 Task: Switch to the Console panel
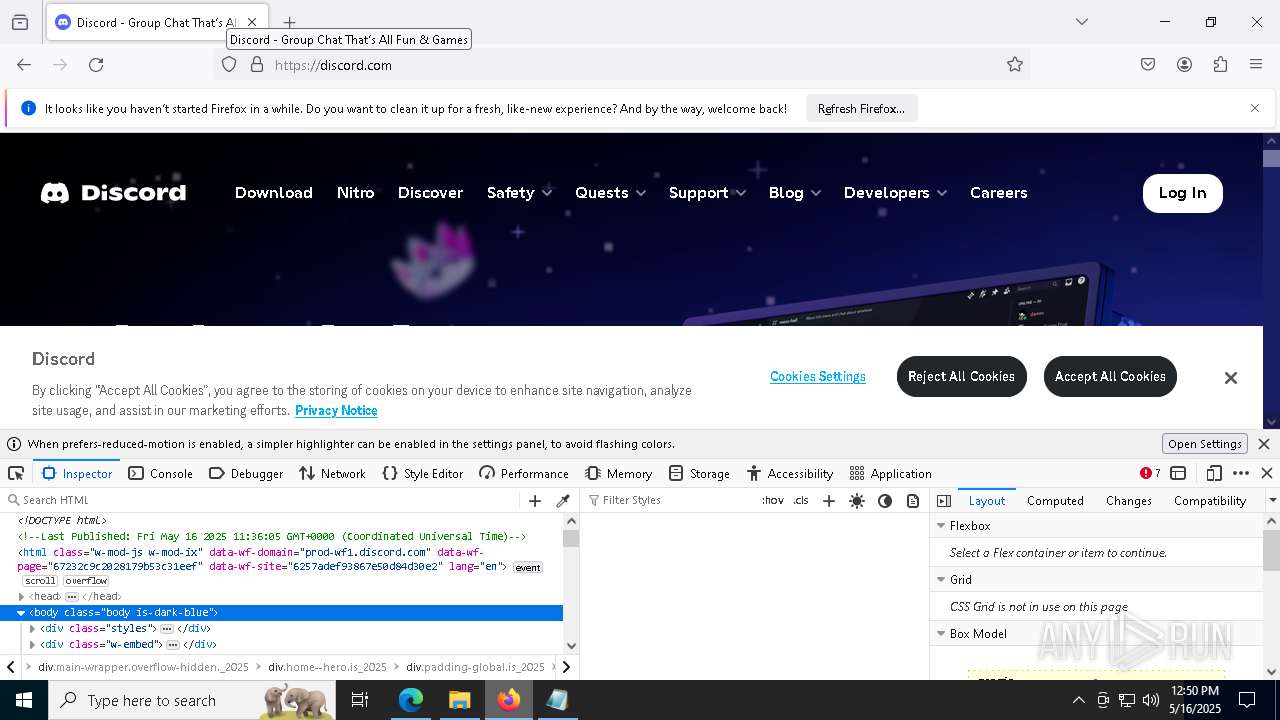[161, 473]
